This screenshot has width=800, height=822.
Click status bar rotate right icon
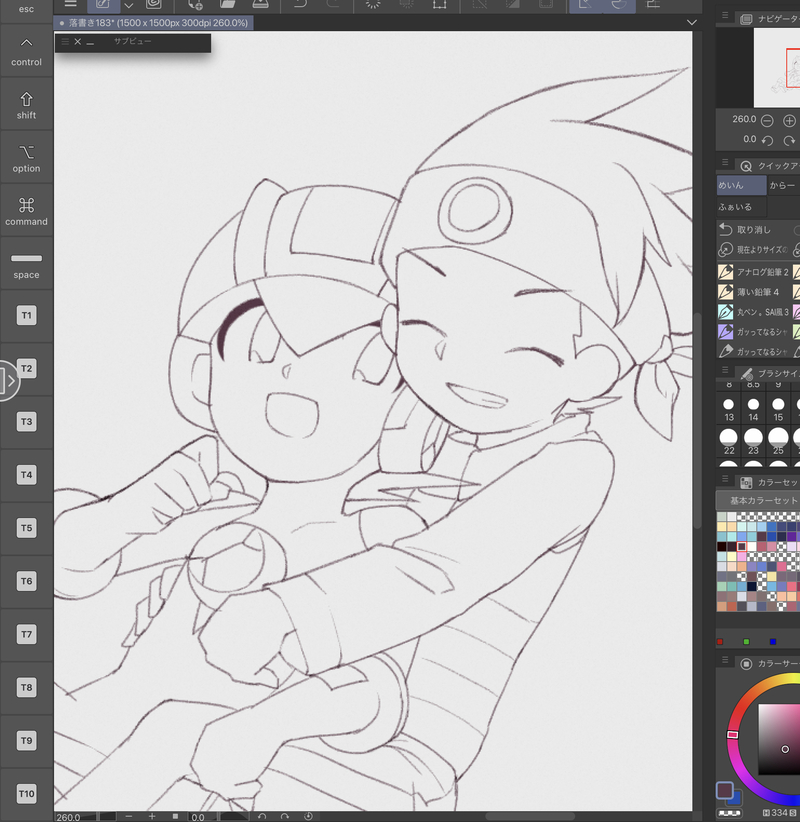[285, 816]
